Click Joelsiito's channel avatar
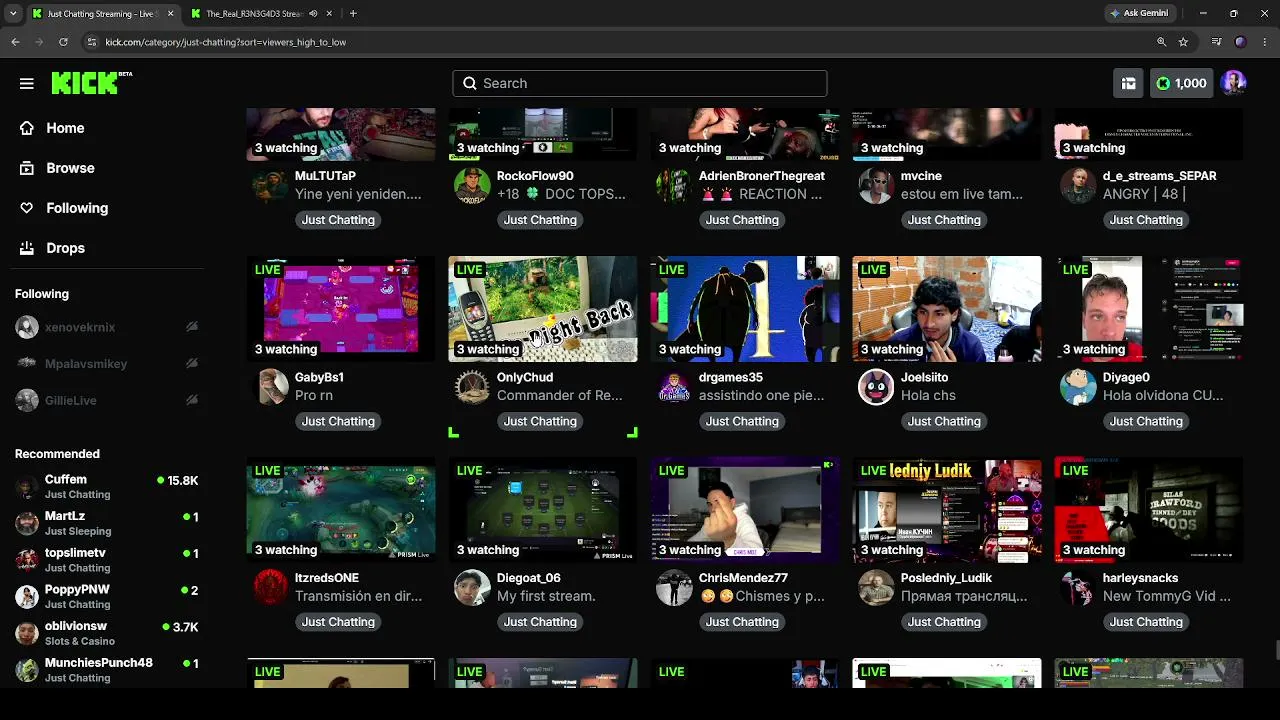The width and height of the screenshot is (1280, 720). (x=876, y=387)
